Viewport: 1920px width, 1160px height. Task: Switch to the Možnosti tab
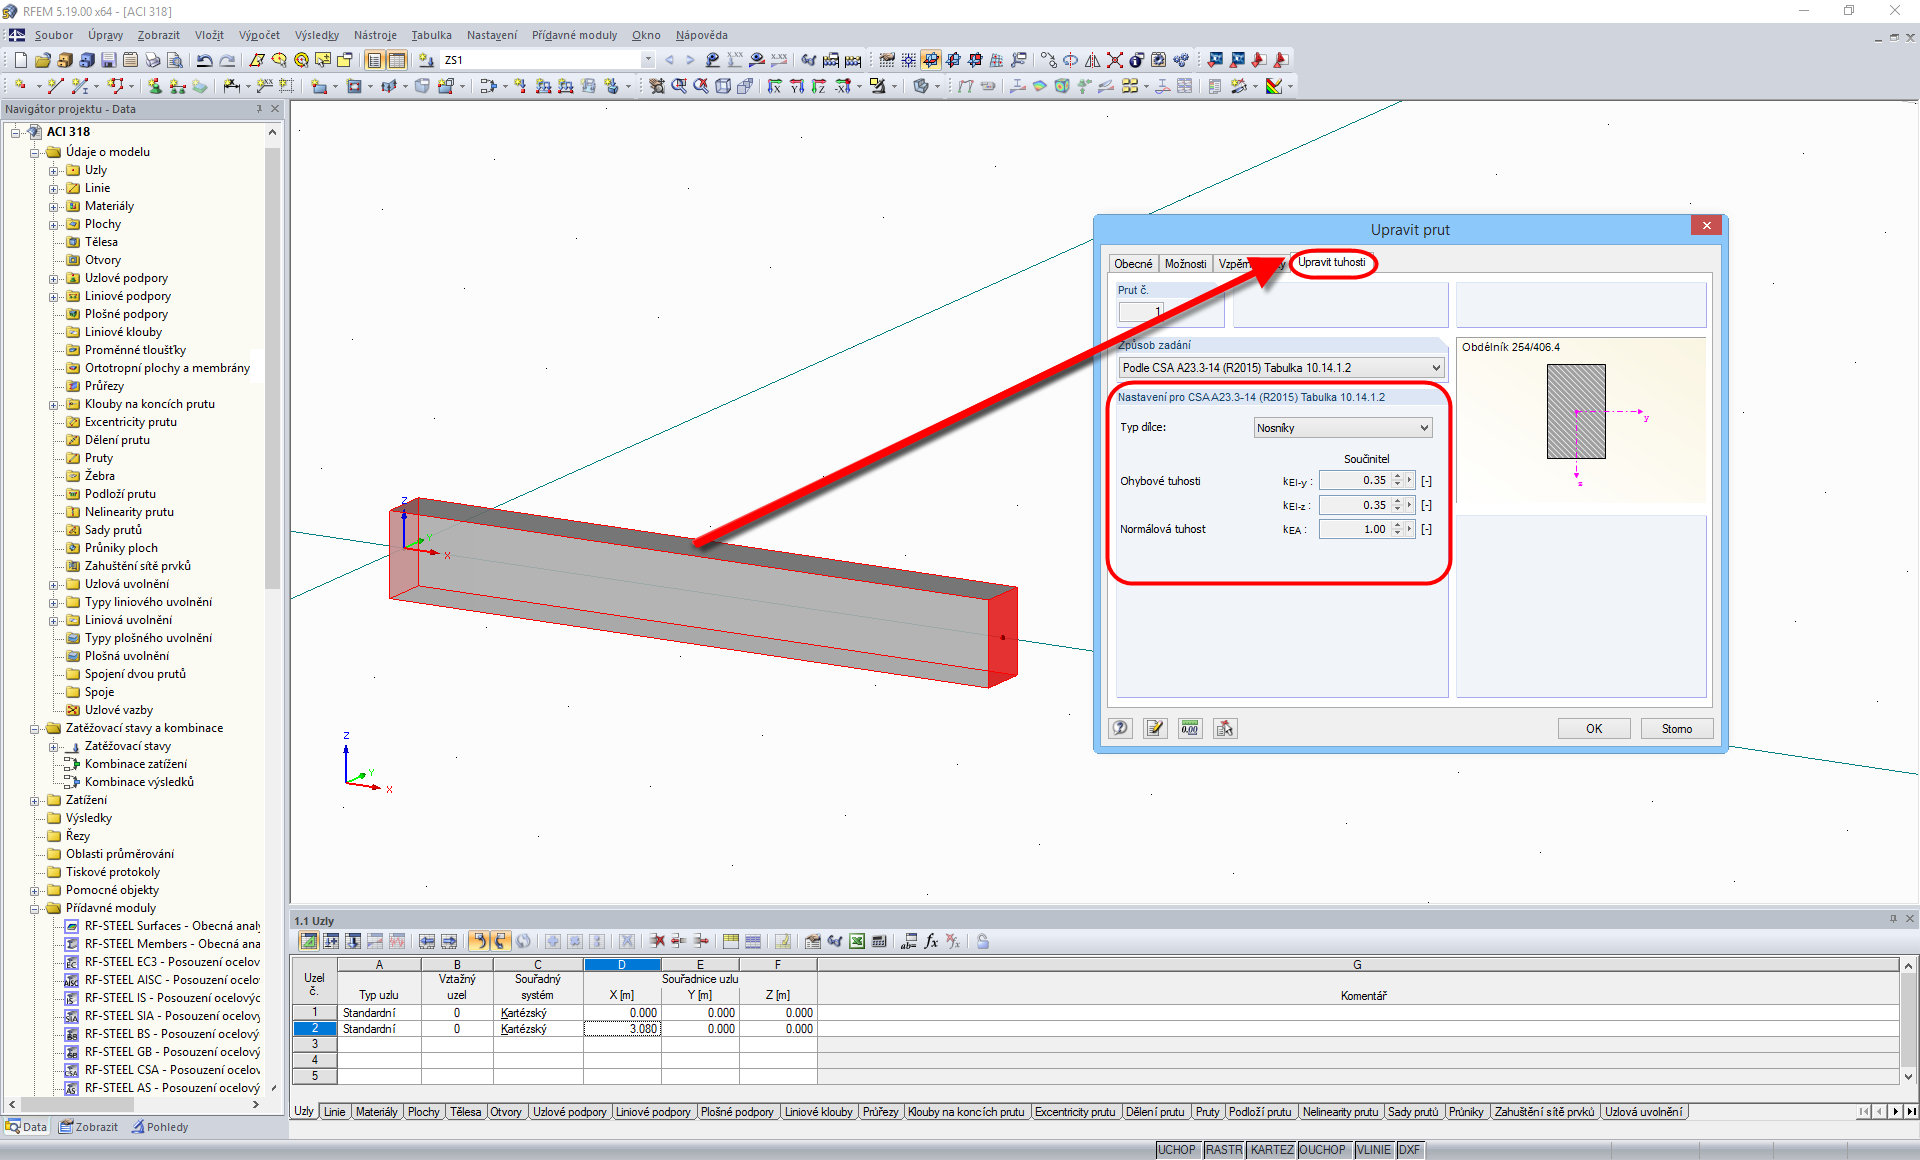click(x=1185, y=264)
